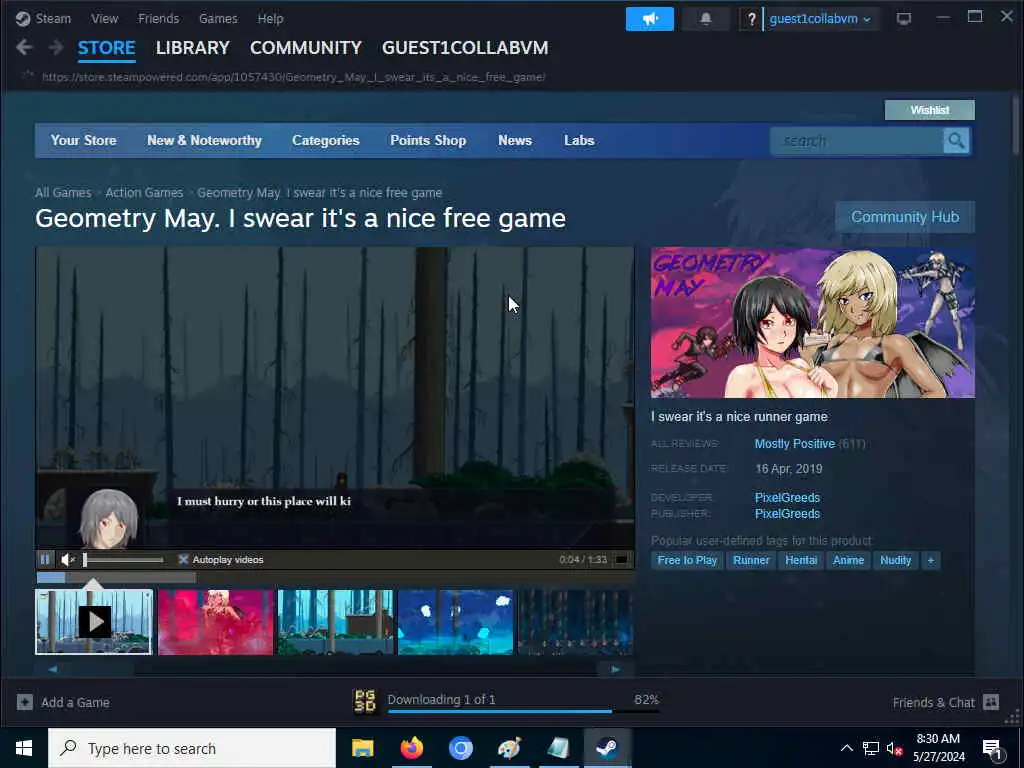Click the Downloading 1 of 1 progress bar
This screenshot has width=1024, height=768.
coord(522,711)
